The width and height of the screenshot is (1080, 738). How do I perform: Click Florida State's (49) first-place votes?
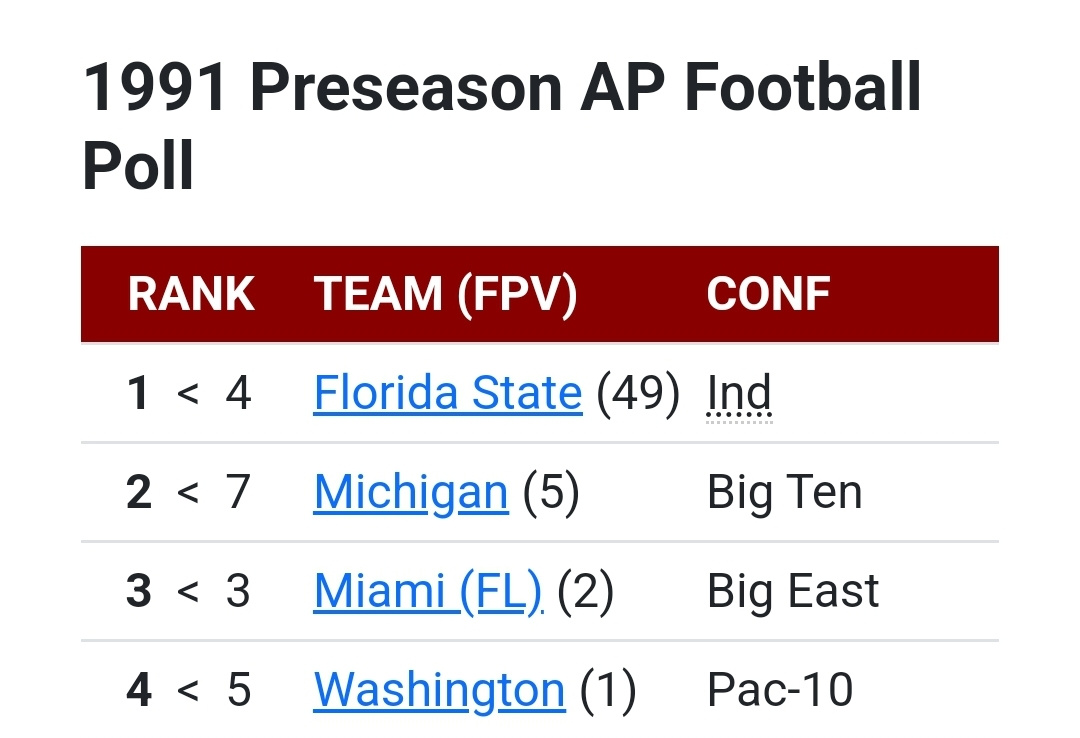click(x=638, y=393)
